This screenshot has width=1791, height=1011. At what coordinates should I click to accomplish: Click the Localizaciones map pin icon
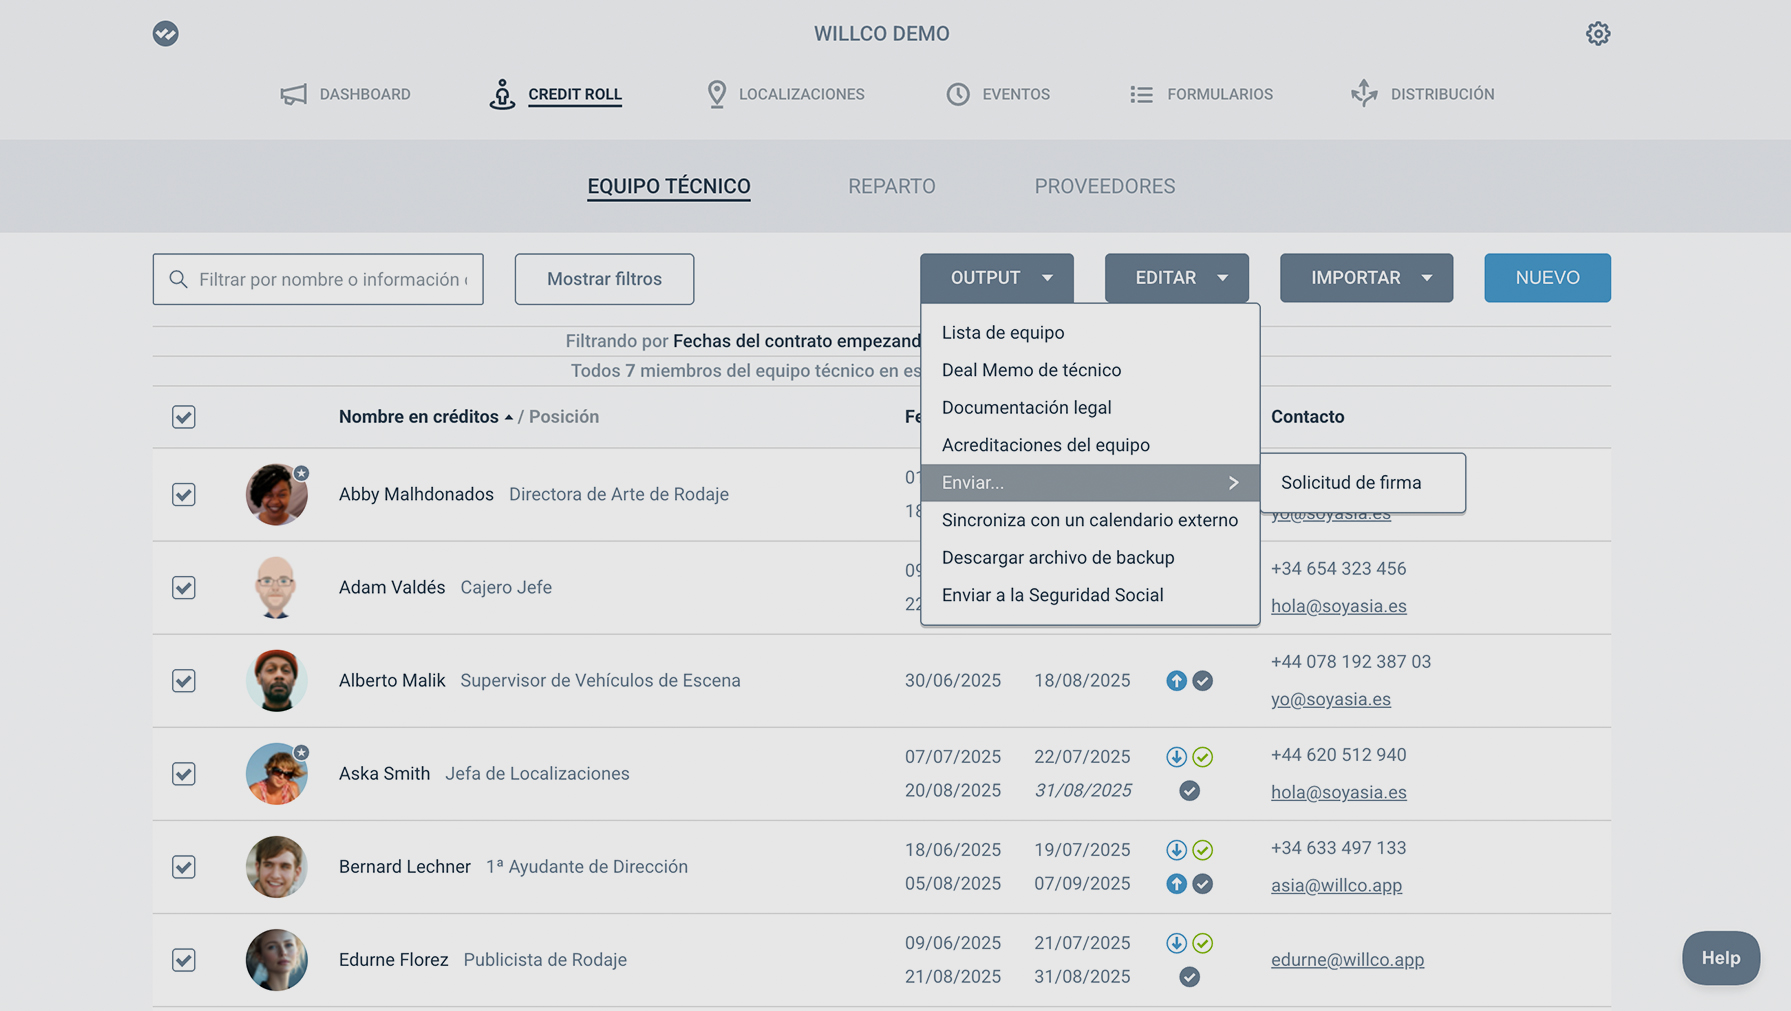click(716, 94)
